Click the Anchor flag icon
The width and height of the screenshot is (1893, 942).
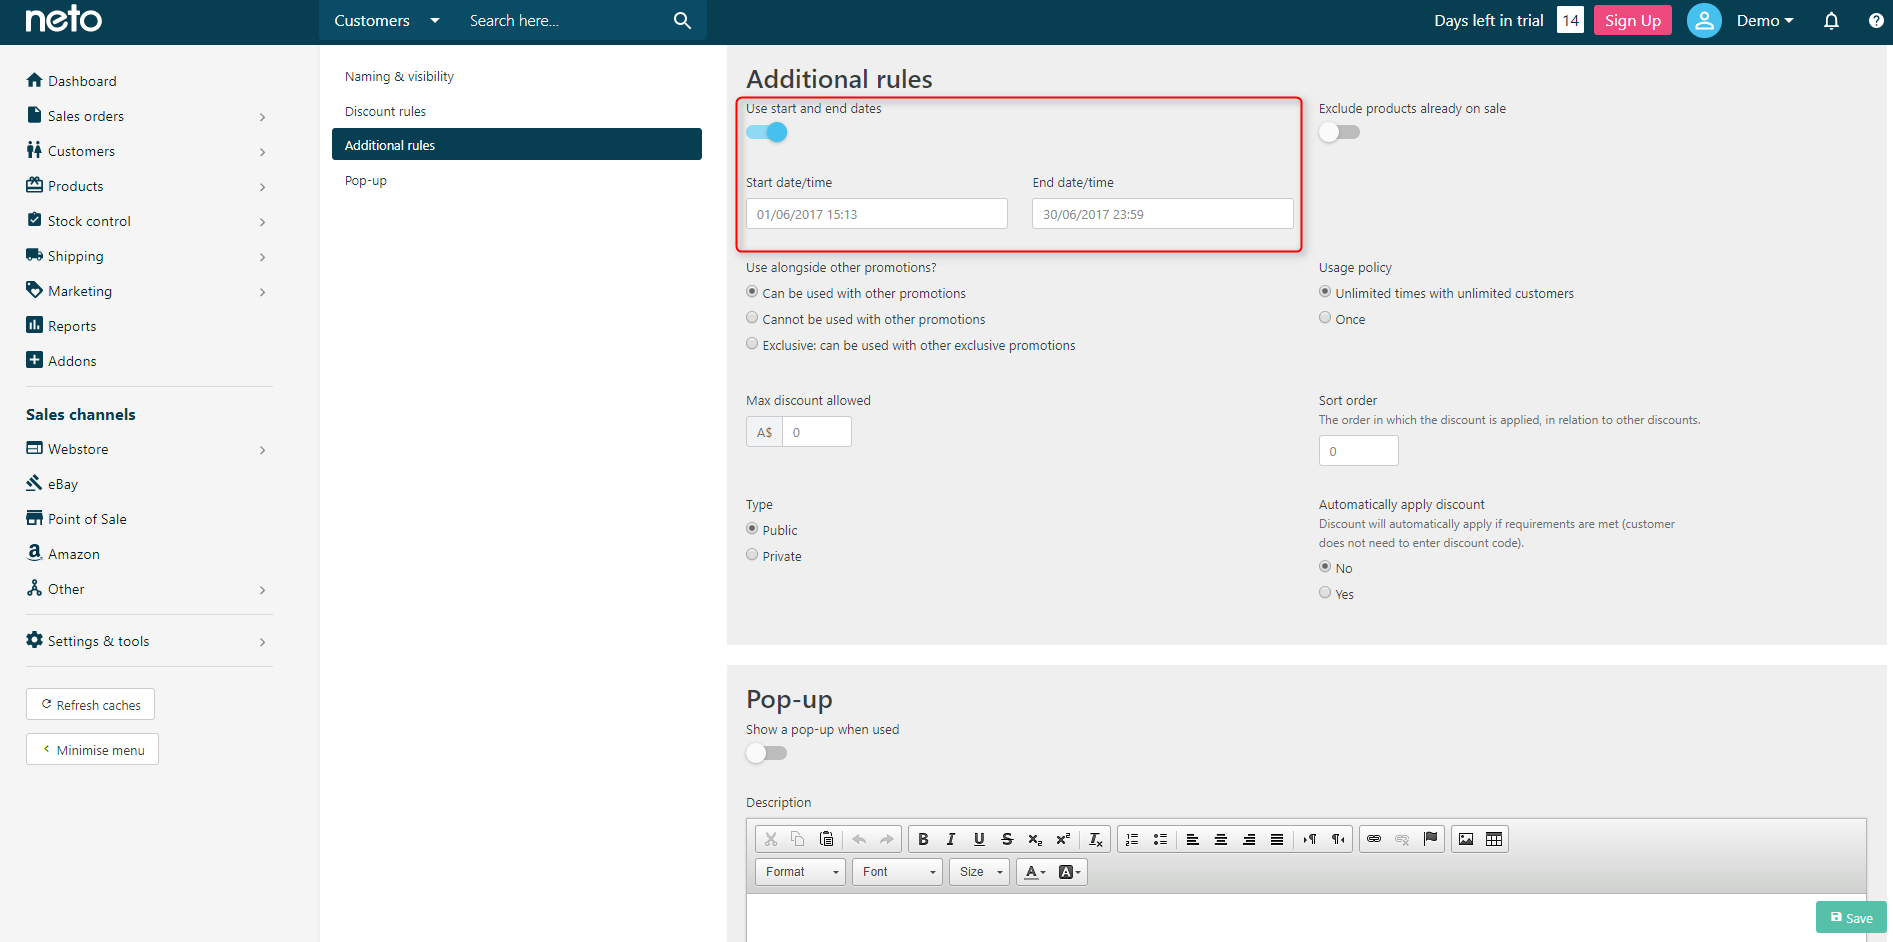pyautogui.click(x=1430, y=839)
